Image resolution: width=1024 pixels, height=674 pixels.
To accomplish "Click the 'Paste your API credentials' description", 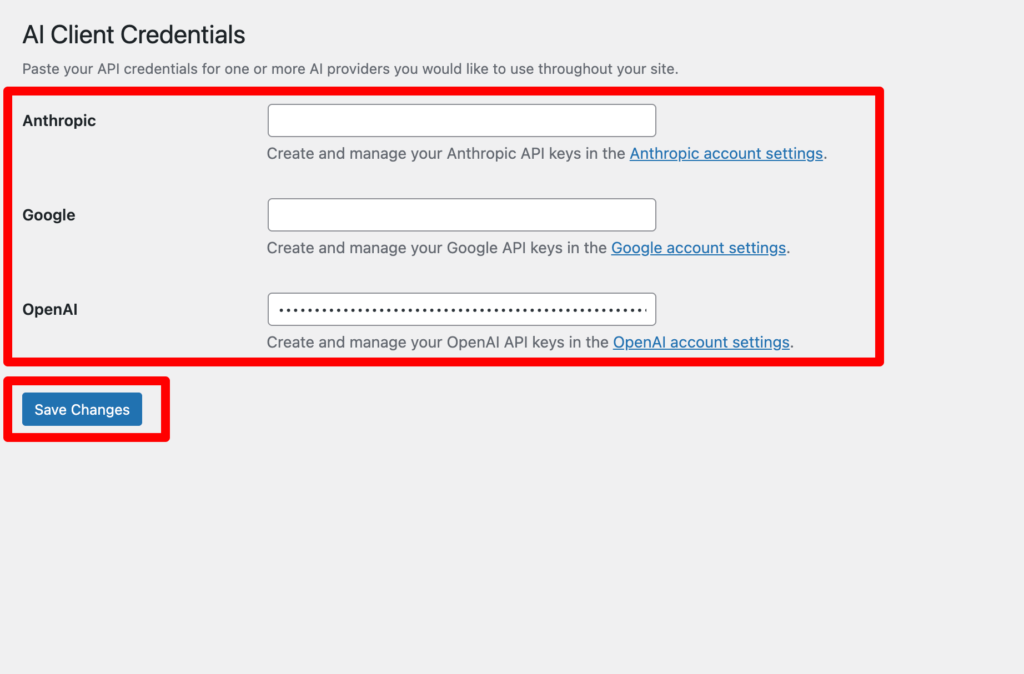I will pos(350,69).
